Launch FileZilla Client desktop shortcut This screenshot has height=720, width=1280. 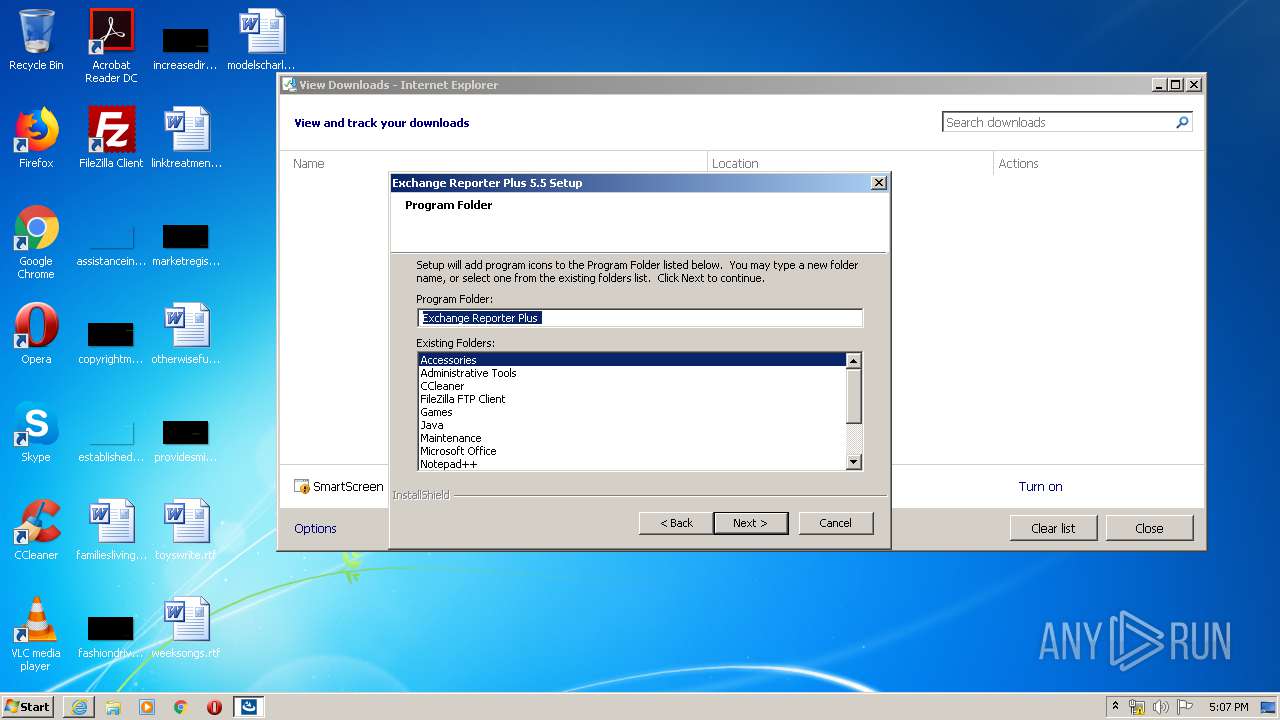coord(111,138)
